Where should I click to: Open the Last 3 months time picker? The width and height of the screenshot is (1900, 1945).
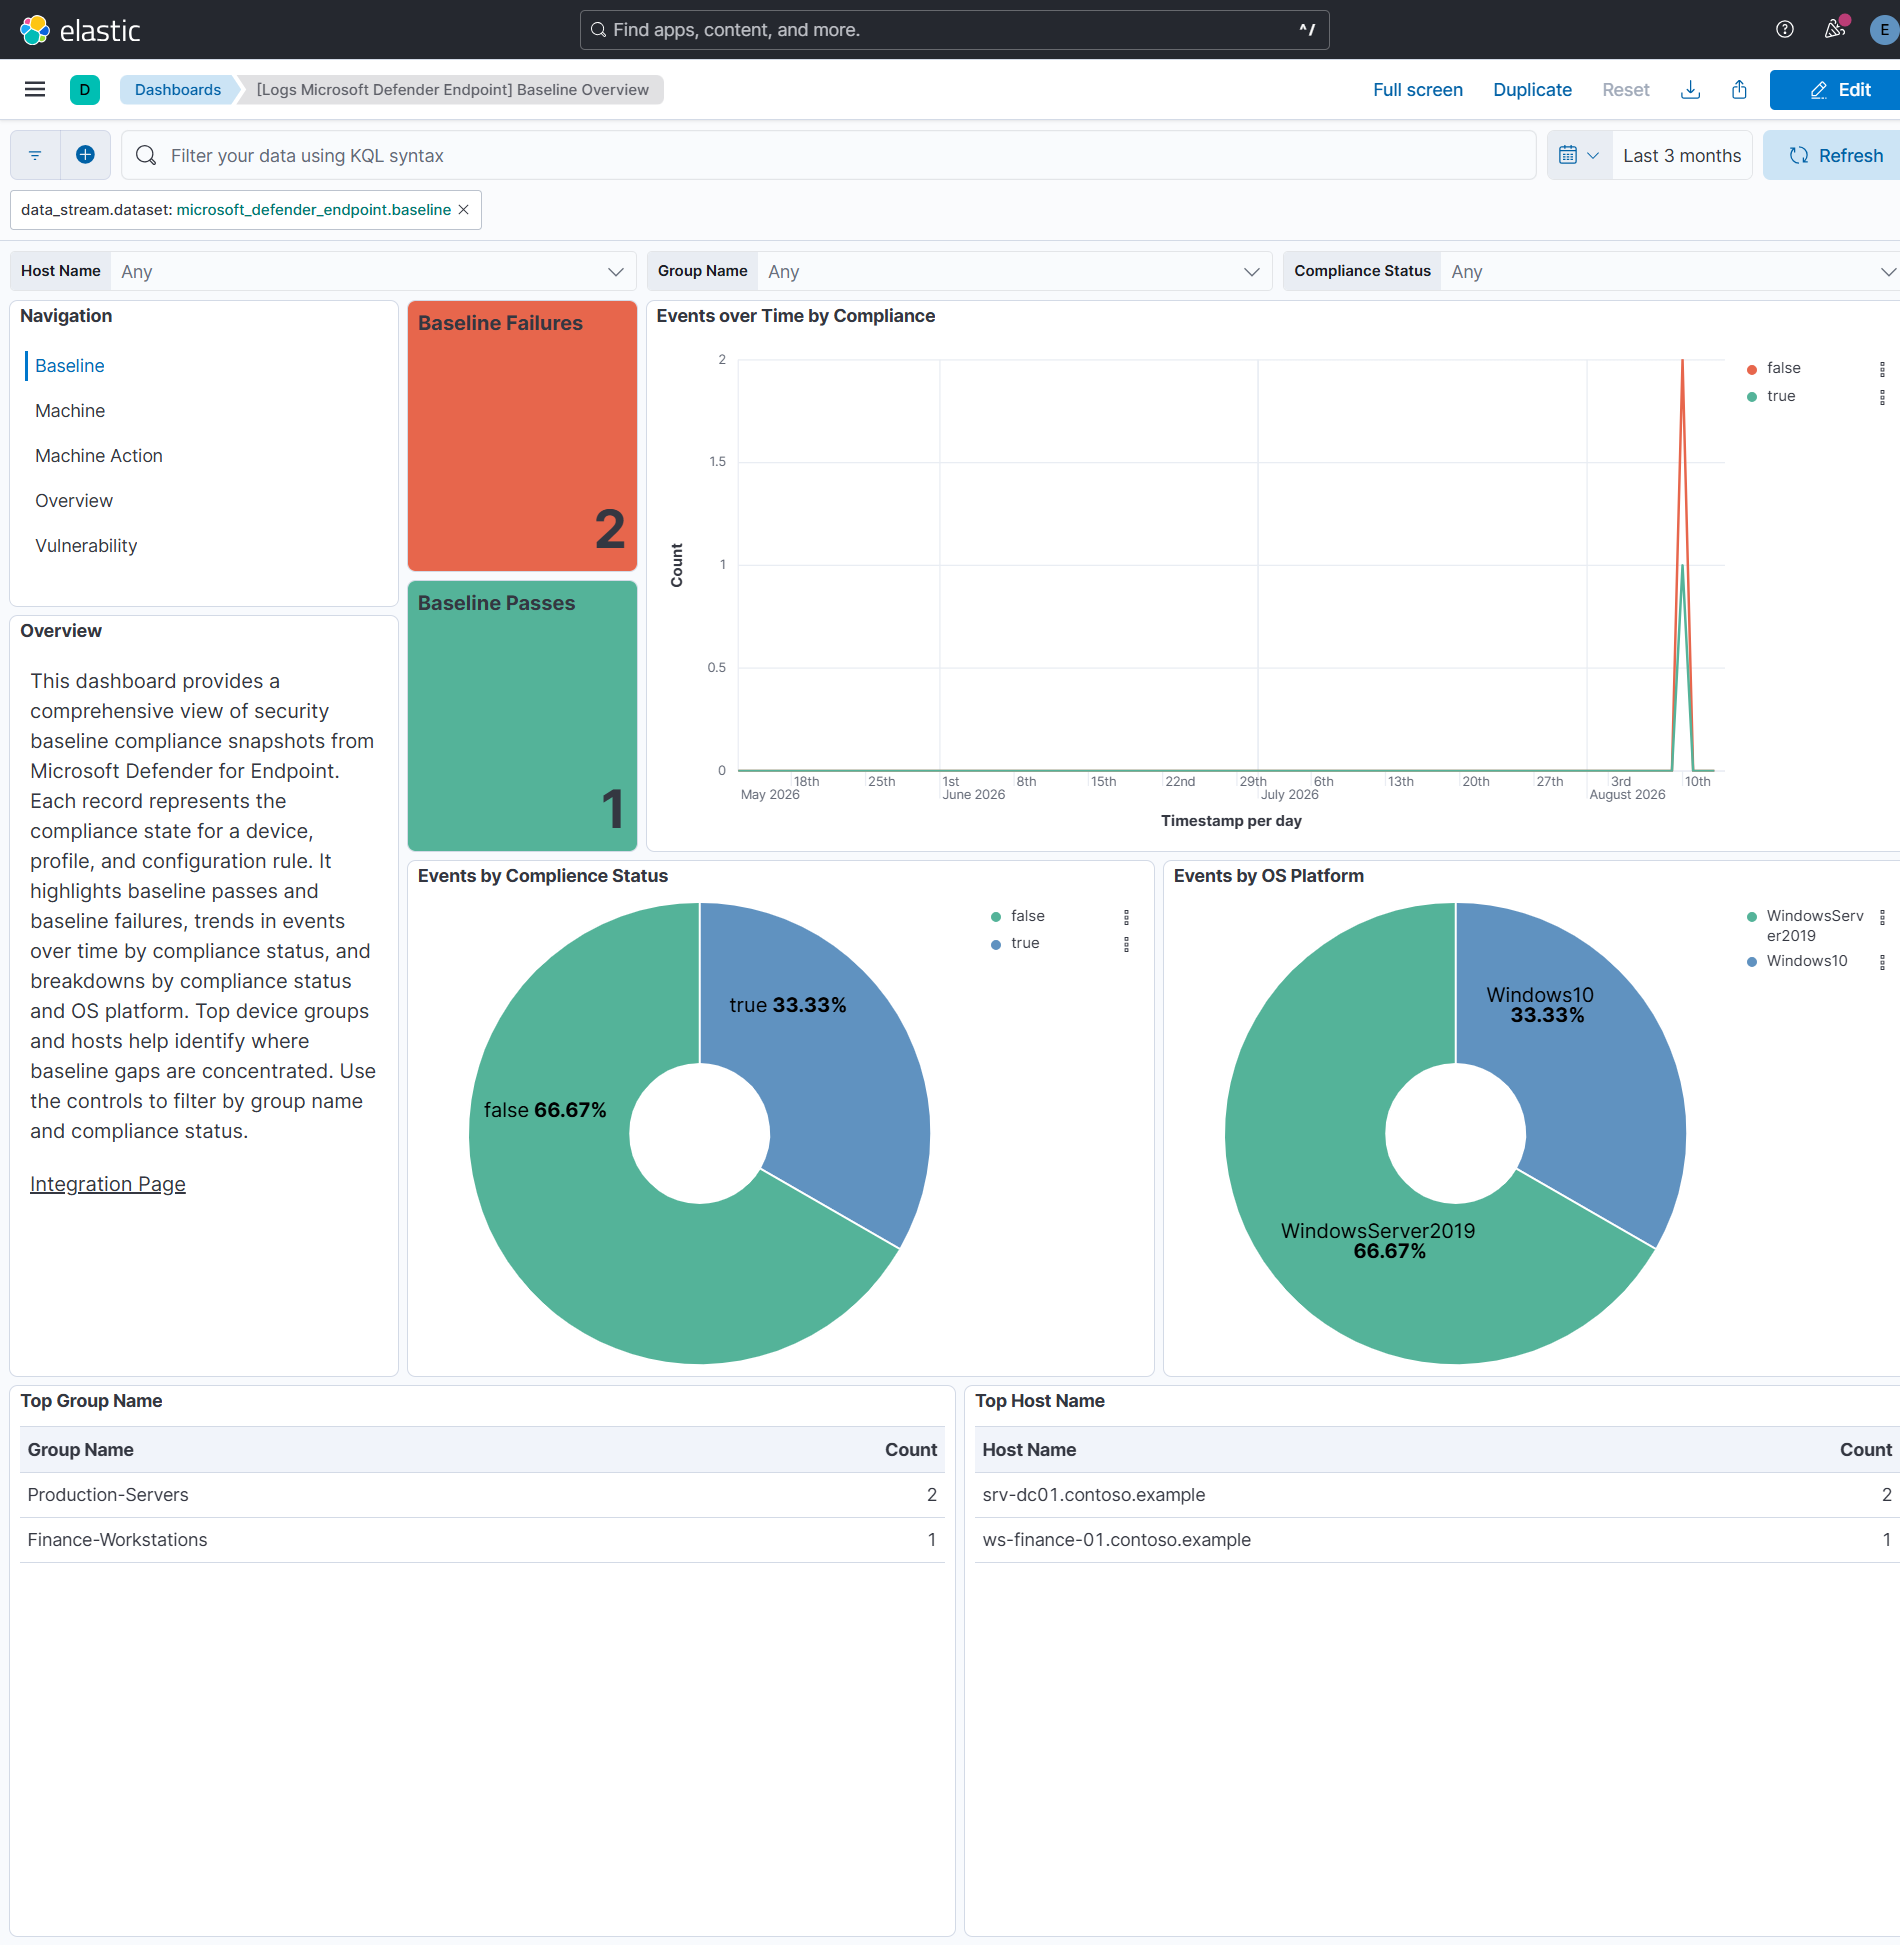point(1682,155)
